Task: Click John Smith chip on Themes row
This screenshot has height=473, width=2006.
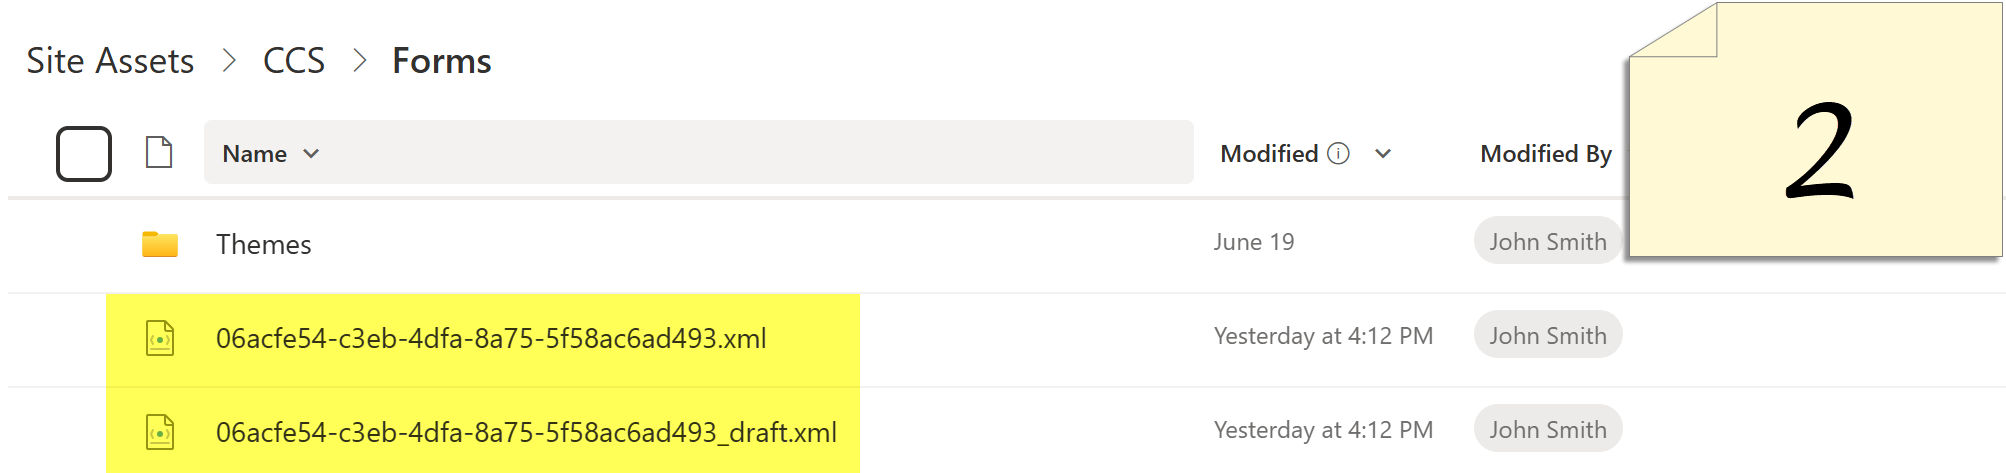Action: click(x=1548, y=241)
